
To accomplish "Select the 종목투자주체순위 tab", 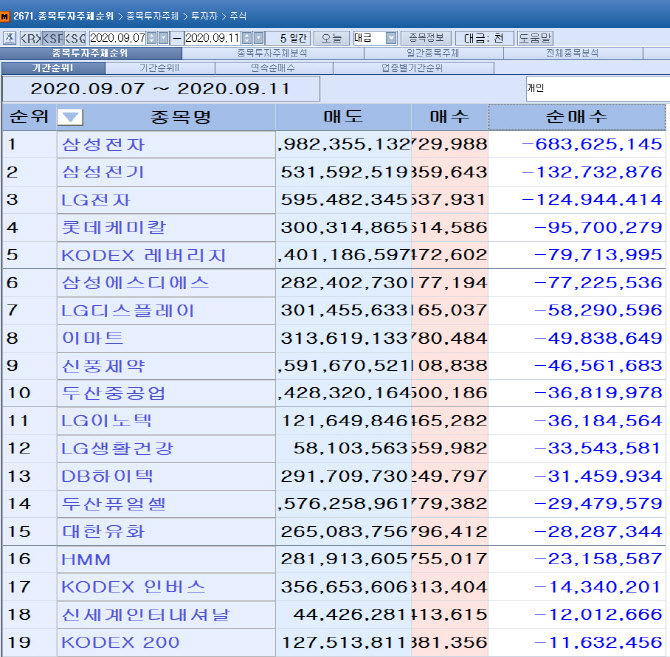I will pyautogui.click(x=91, y=53).
